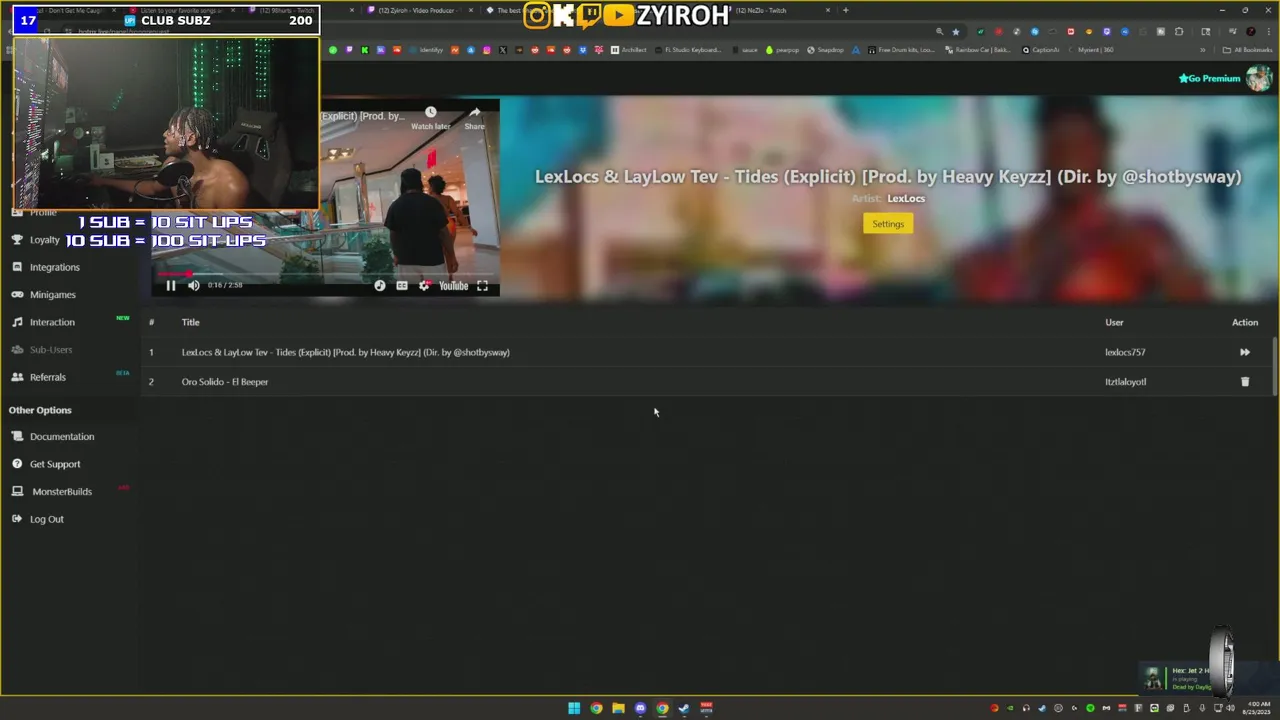Open Minigames in the sidebar
1280x720 pixels.
(x=52, y=295)
